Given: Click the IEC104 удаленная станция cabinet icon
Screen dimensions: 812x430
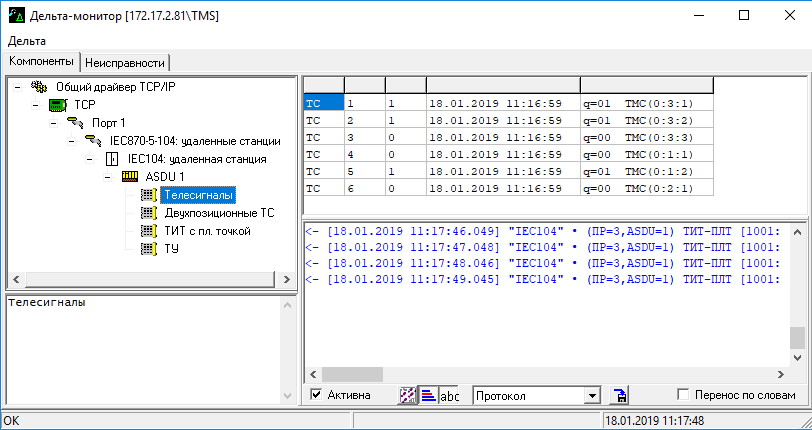Looking at the screenshot, I should (112, 159).
